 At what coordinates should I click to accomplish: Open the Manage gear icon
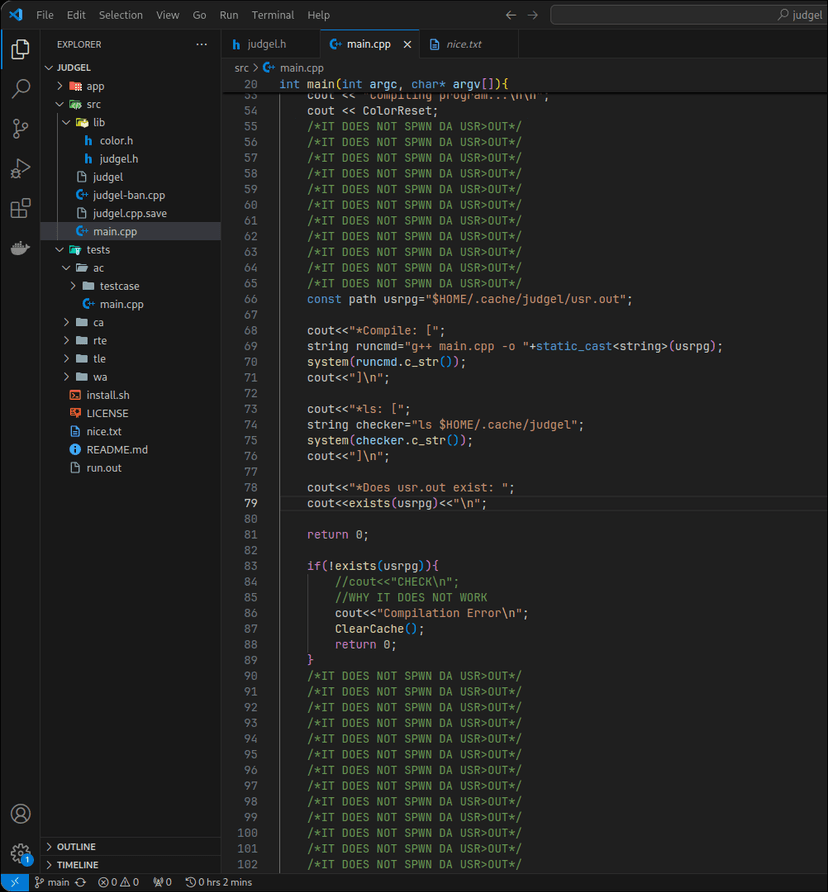20,853
